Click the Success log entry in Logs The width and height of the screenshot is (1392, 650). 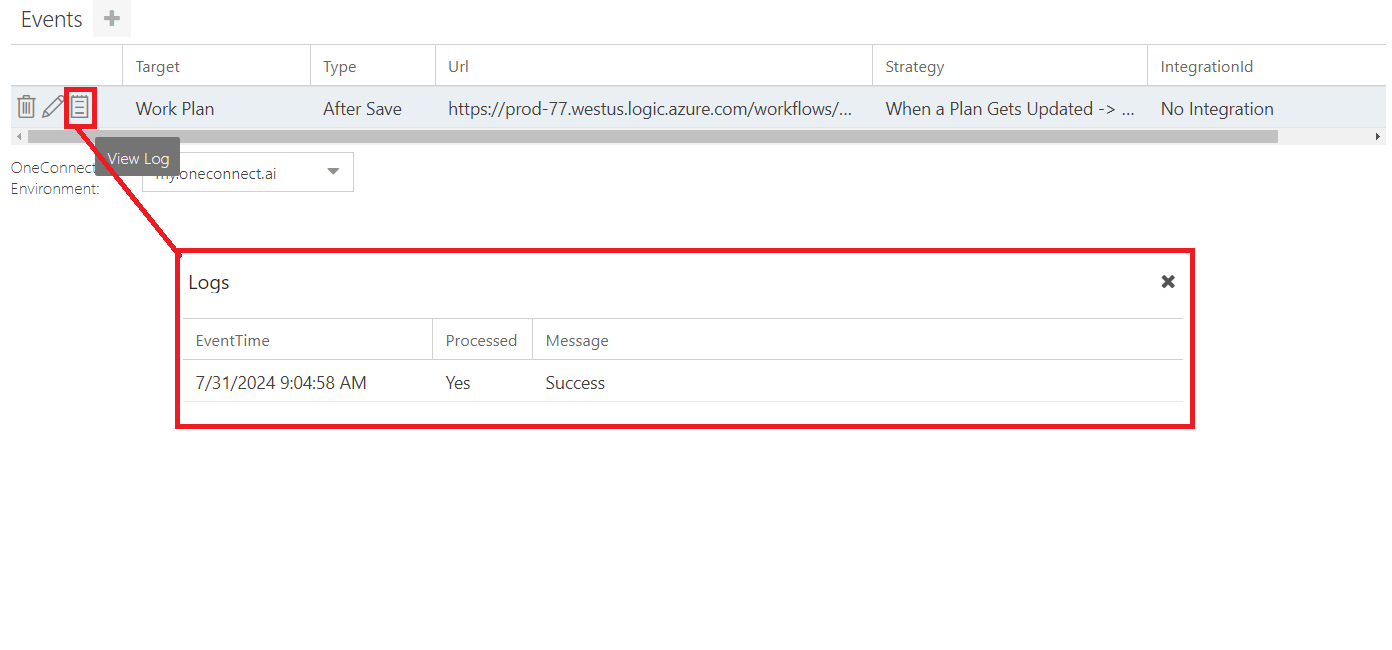pos(575,382)
